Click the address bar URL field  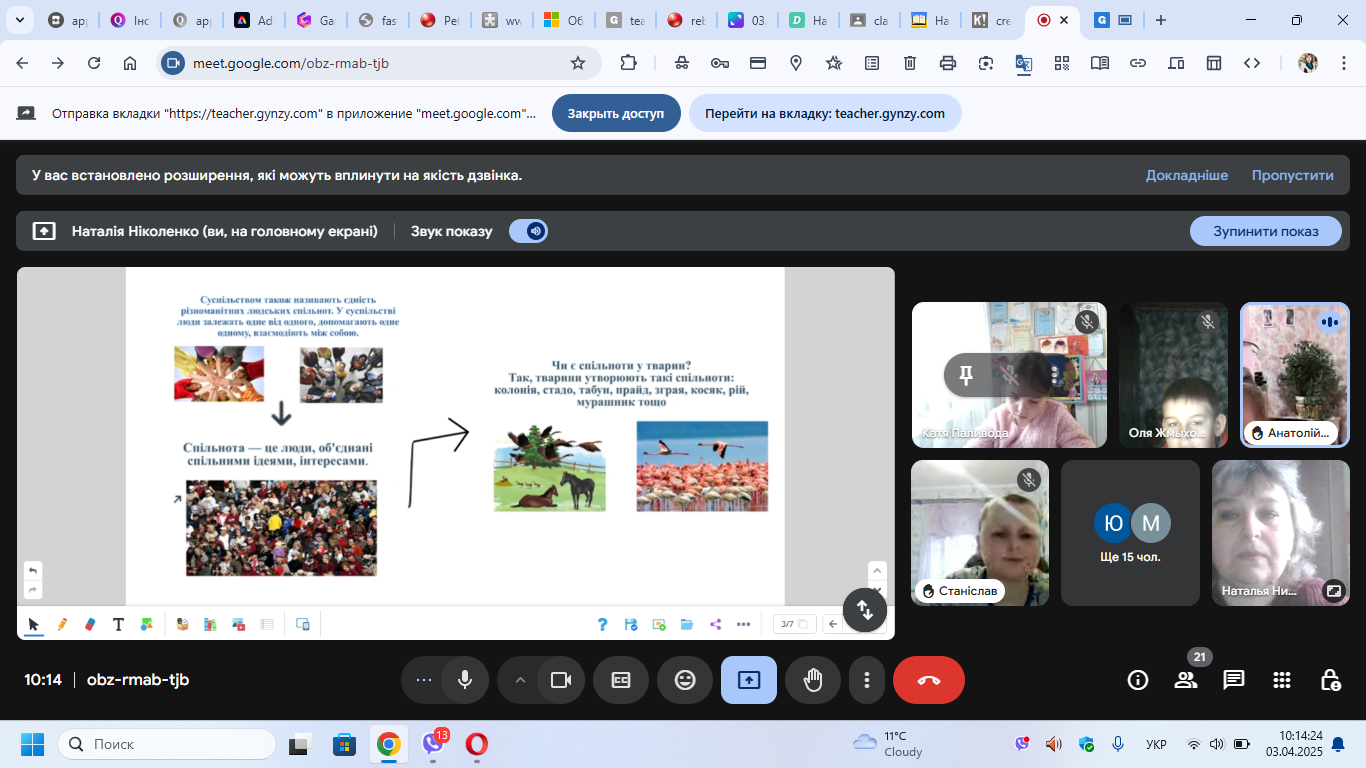point(377,63)
